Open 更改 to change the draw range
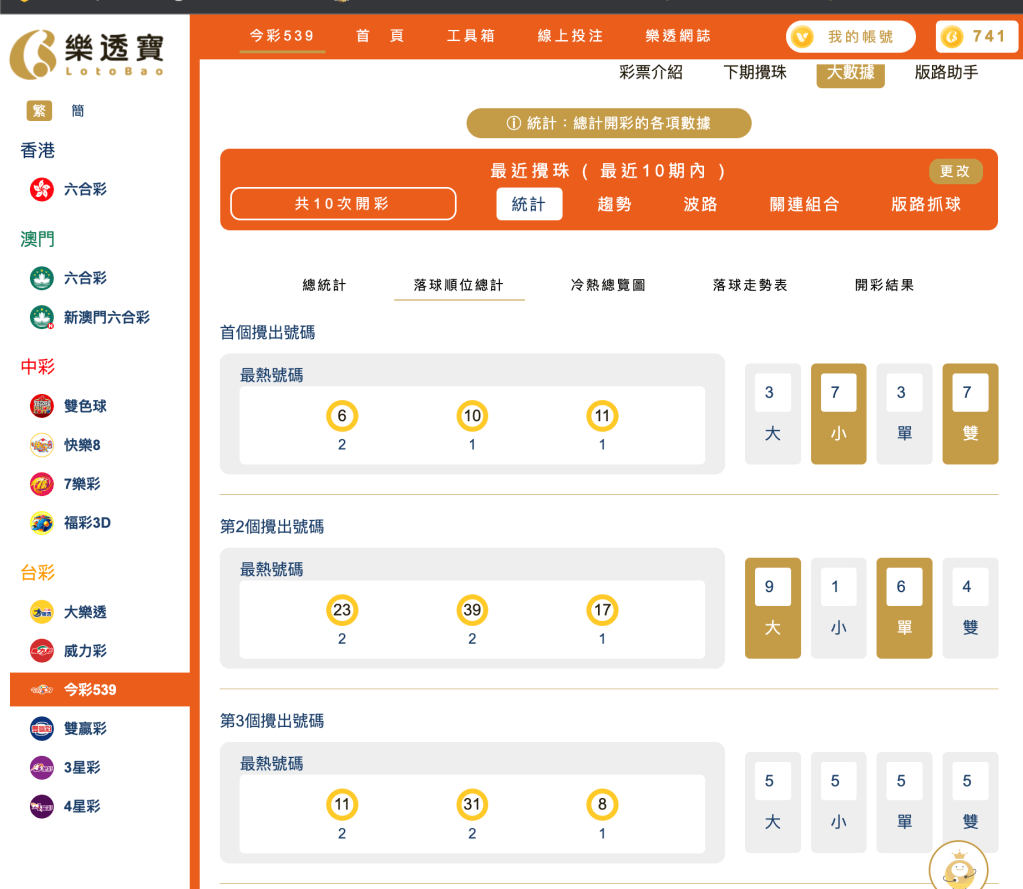The height and width of the screenshot is (889, 1023). (955, 171)
